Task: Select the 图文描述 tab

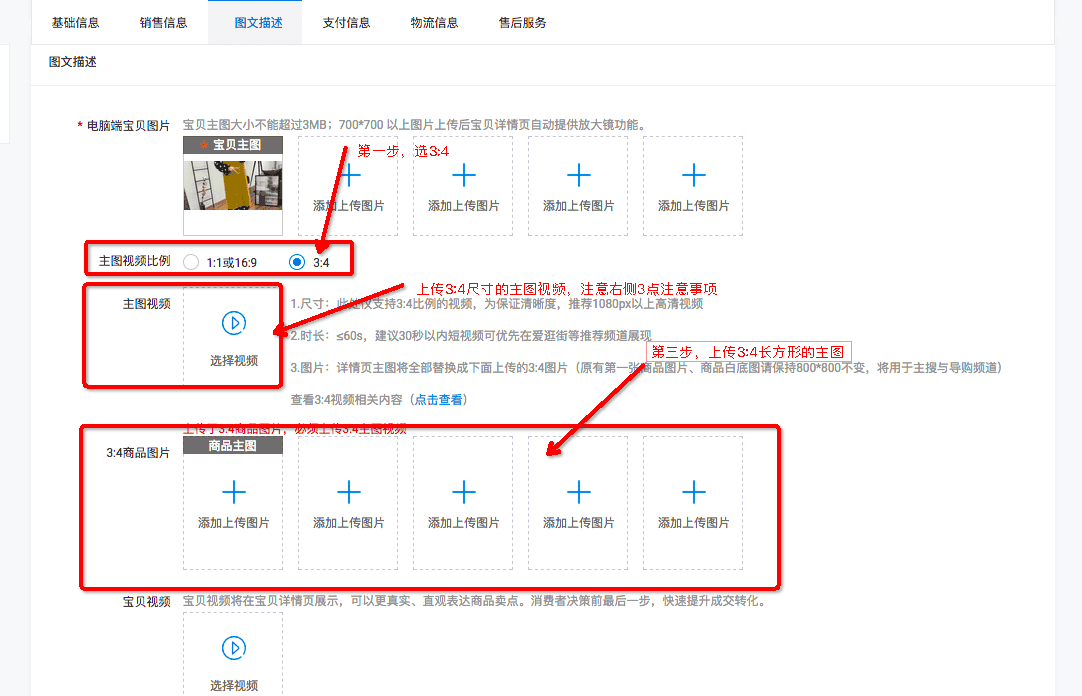Action: pyautogui.click(x=258, y=22)
